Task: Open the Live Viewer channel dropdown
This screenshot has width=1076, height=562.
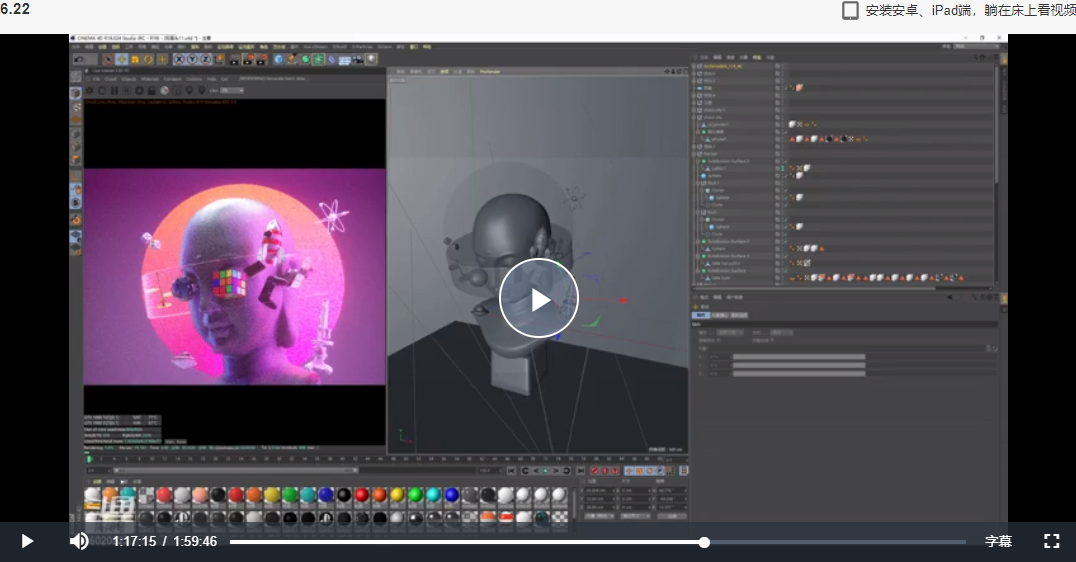Action: [232, 91]
